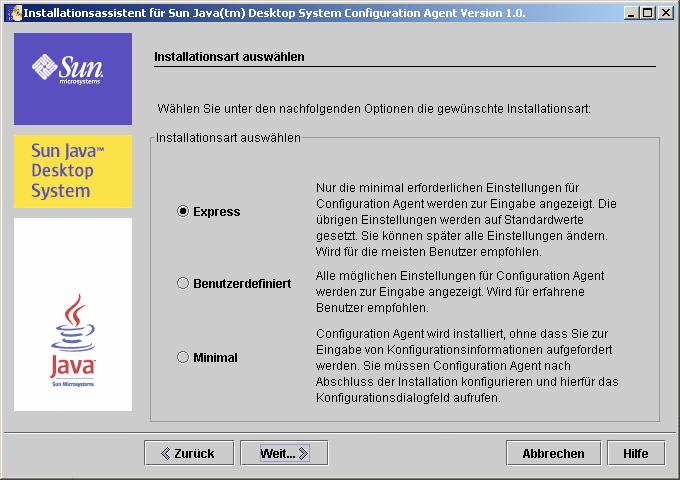Click the 'Installationsart auswählen' group box label
The height and width of the screenshot is (480, 680).
pos(228,138)
